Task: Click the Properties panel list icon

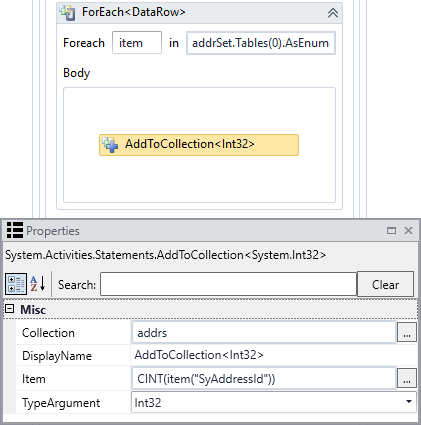Action: [x=15, y=230]
